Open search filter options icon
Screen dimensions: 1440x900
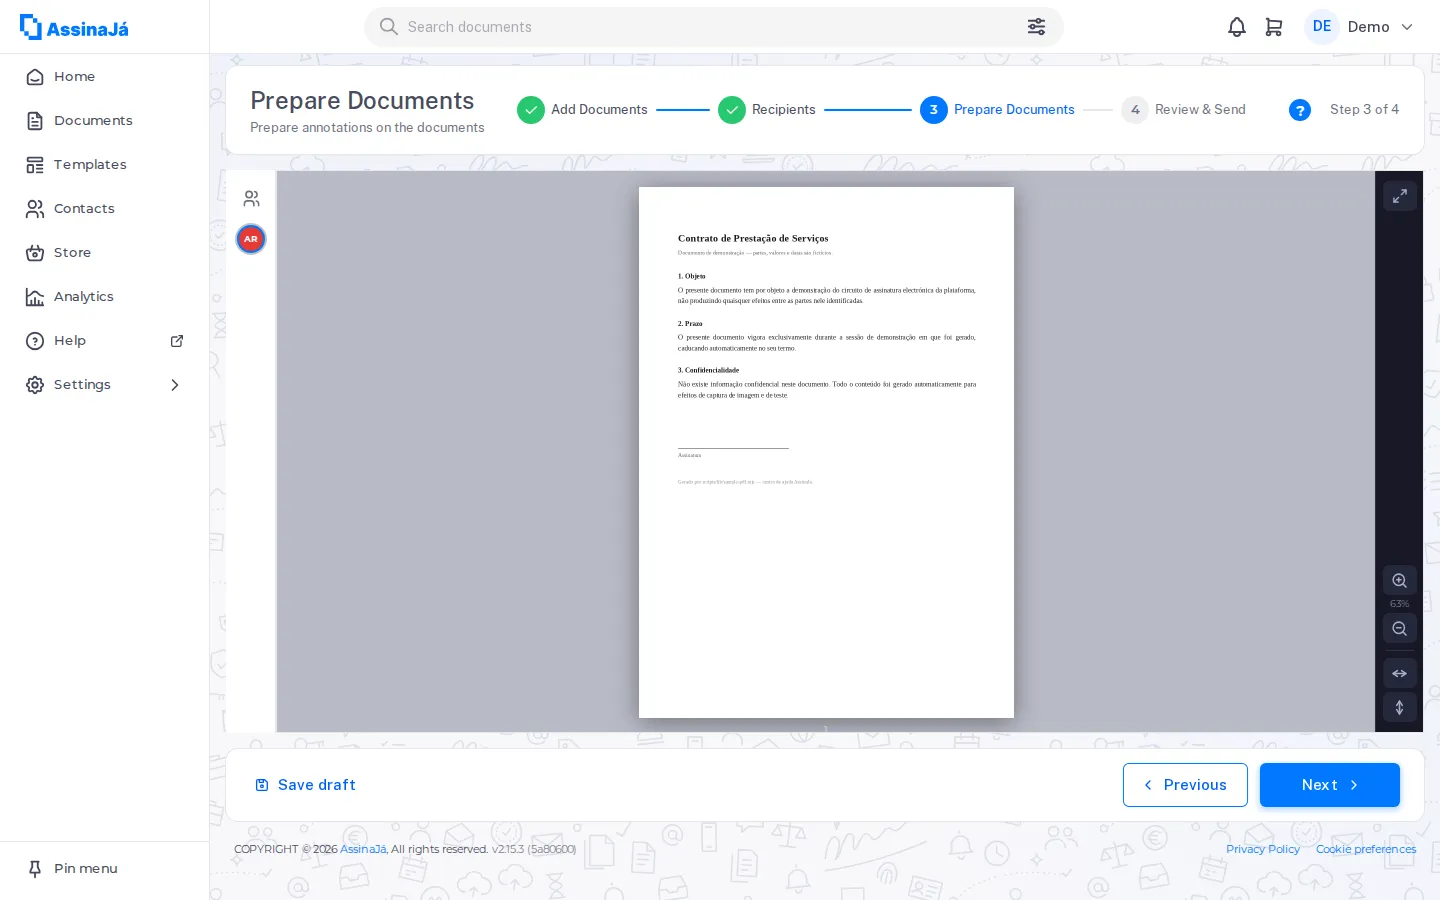pos(1036,27)
